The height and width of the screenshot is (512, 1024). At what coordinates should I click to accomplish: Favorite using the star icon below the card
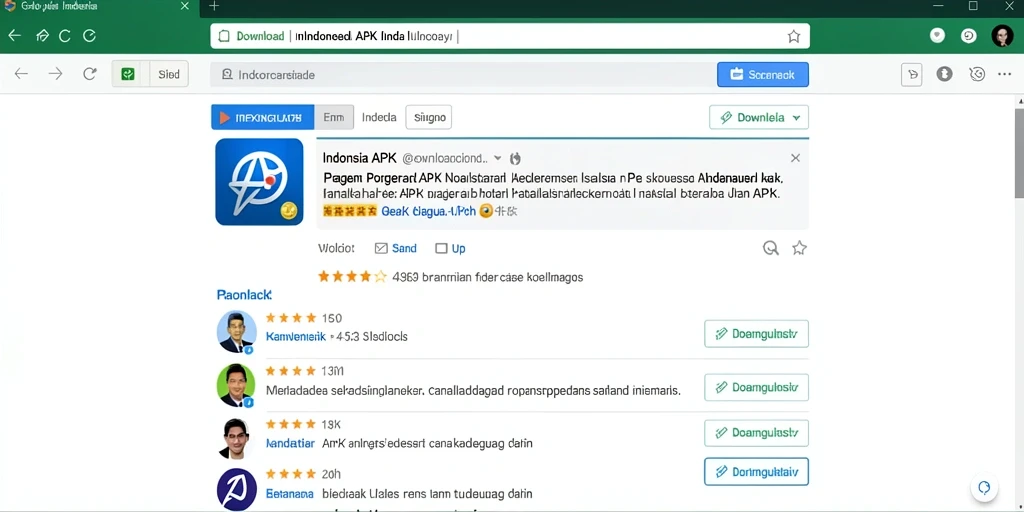click(799, 248)
